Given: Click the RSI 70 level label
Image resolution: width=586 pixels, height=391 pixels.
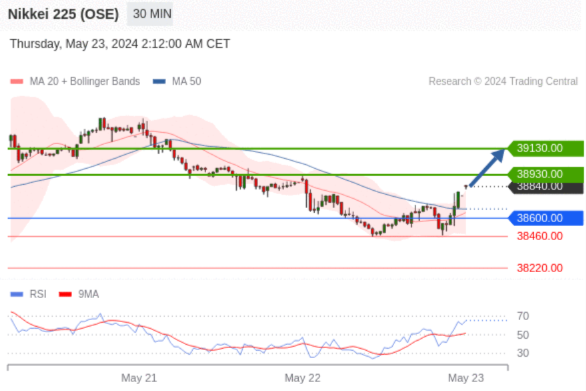Looking at the screenshot, I should click(x=523, y=316).
